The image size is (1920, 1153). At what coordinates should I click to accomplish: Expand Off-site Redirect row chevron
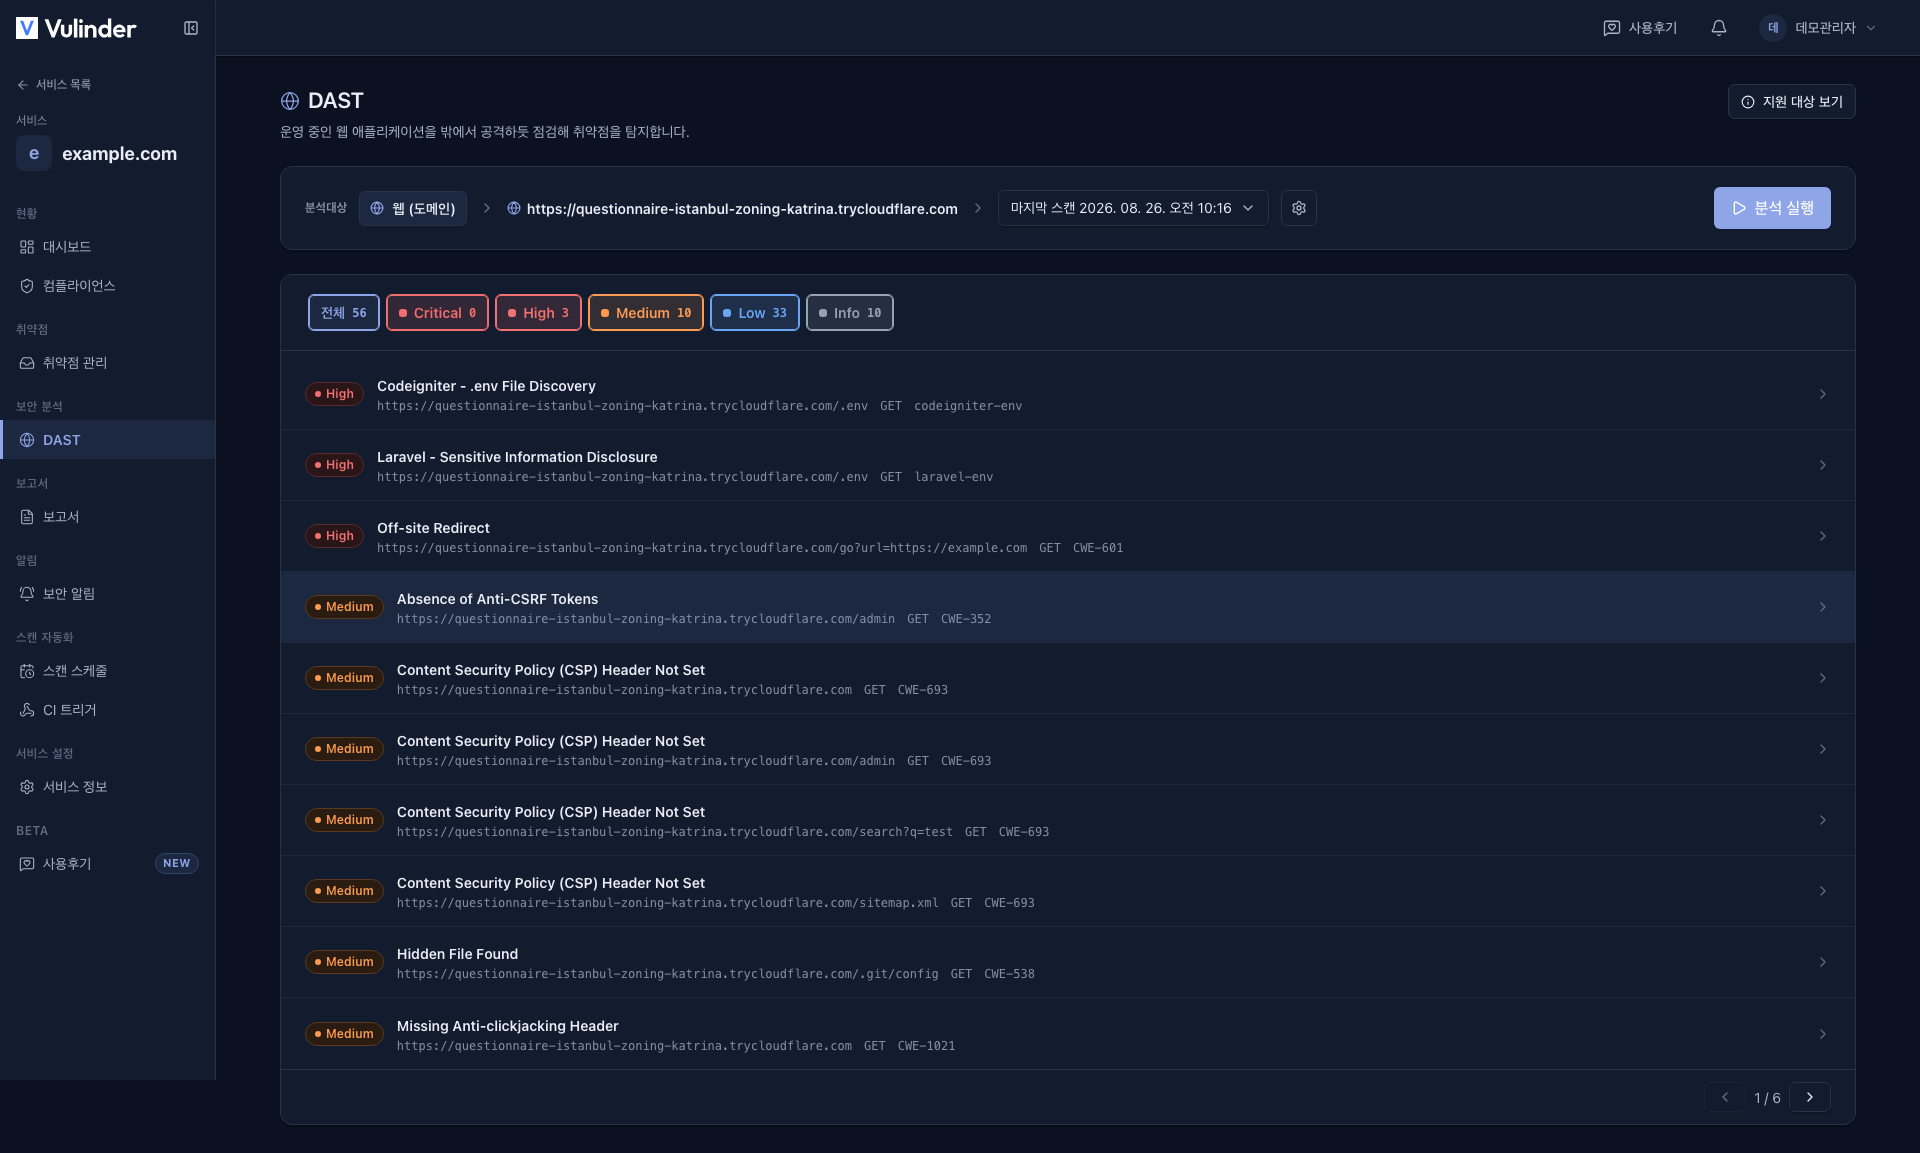(1823, 536)
